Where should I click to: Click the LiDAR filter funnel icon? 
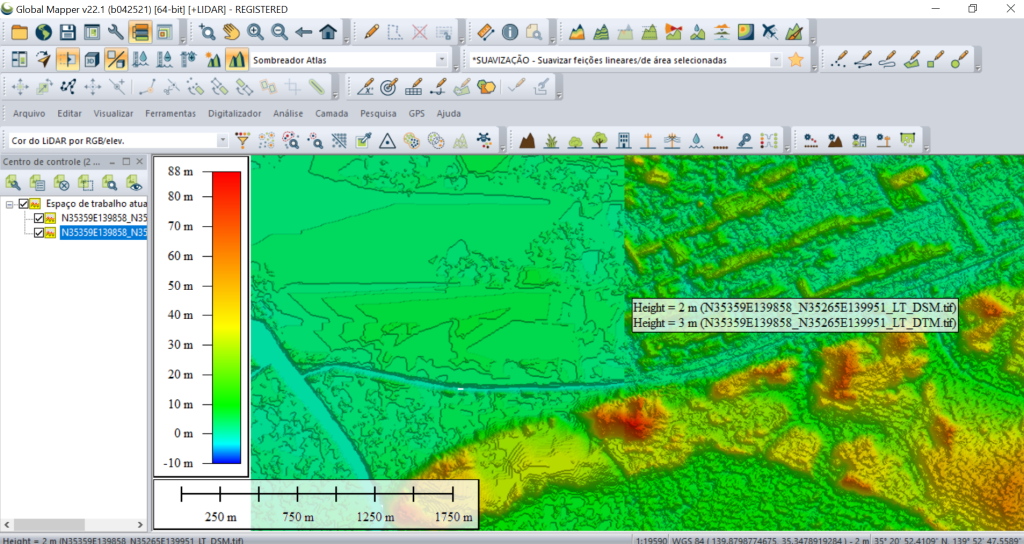click(242, 140)
